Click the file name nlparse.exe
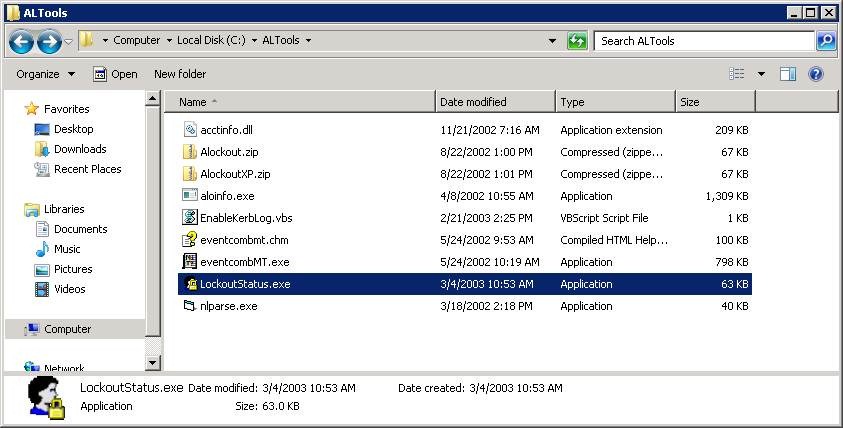 coord(228,306)
